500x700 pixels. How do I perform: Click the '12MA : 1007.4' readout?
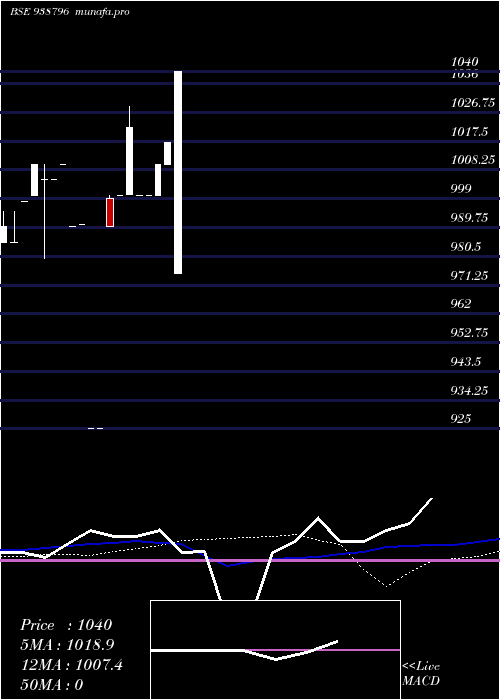coord(72,665)
